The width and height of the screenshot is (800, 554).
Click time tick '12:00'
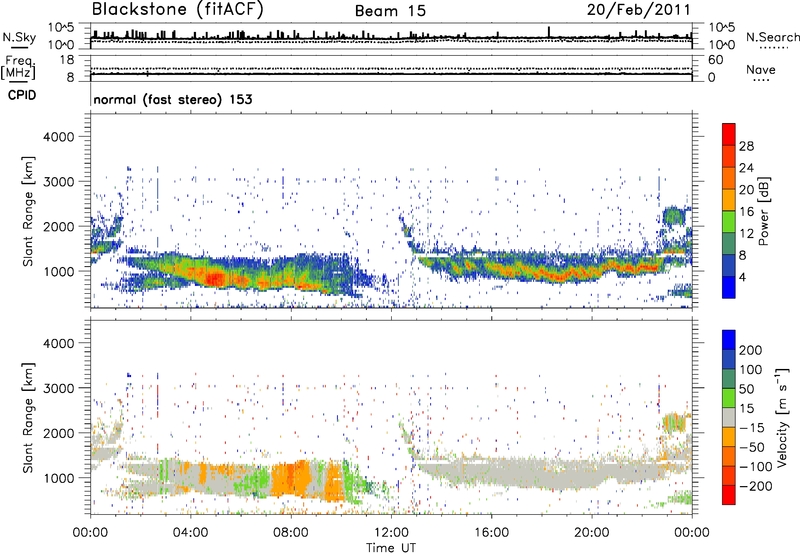[391, 533]
